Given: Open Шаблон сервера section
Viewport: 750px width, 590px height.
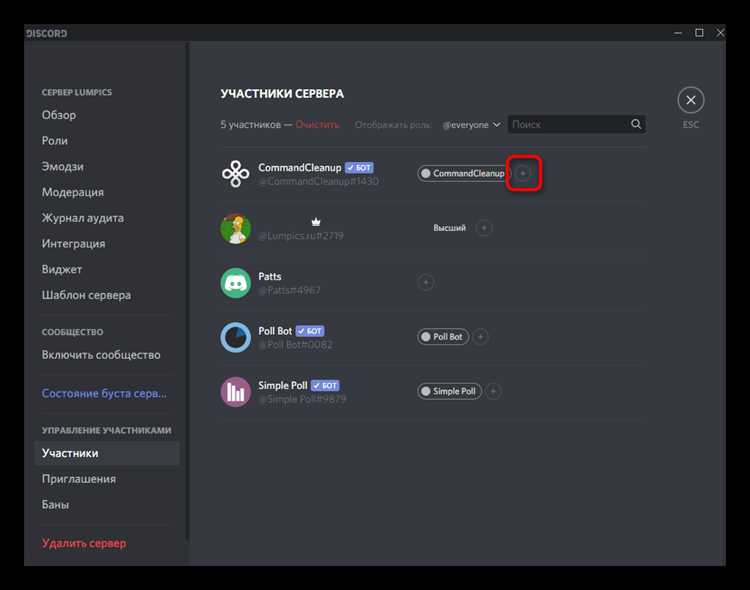Looking at the screenshot, I should tap(86, 295).
